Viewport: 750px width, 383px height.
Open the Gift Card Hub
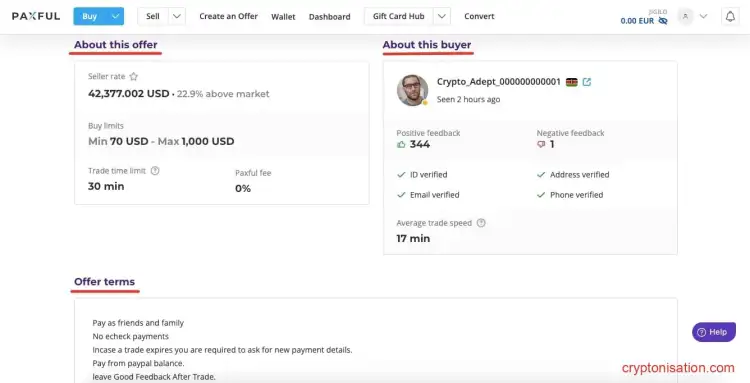click(x=398, y=16)
